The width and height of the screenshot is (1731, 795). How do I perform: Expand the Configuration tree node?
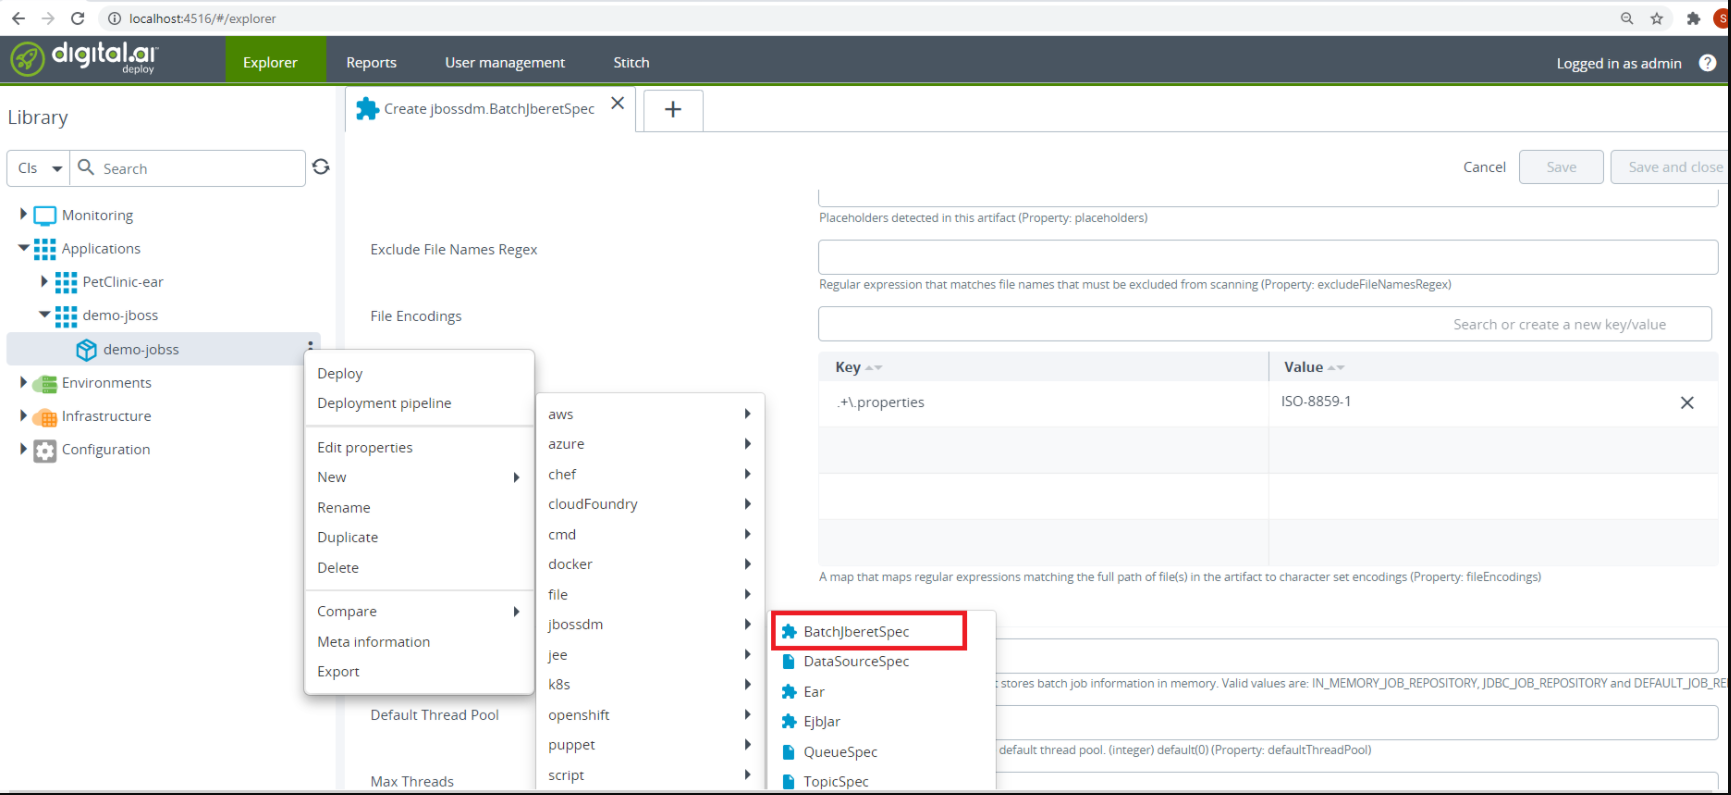[x=23, y=449]
